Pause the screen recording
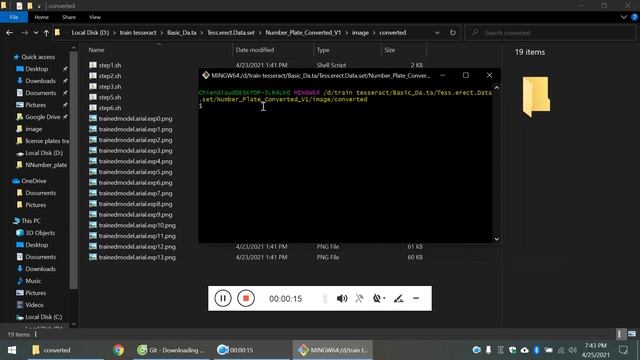The height and width of the screenshot is (360, 640). tap(223, 298)
